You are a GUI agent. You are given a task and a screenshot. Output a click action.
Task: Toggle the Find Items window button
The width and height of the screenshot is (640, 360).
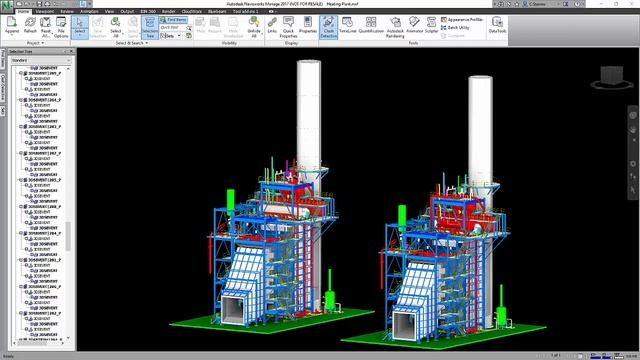click(173, 20)
